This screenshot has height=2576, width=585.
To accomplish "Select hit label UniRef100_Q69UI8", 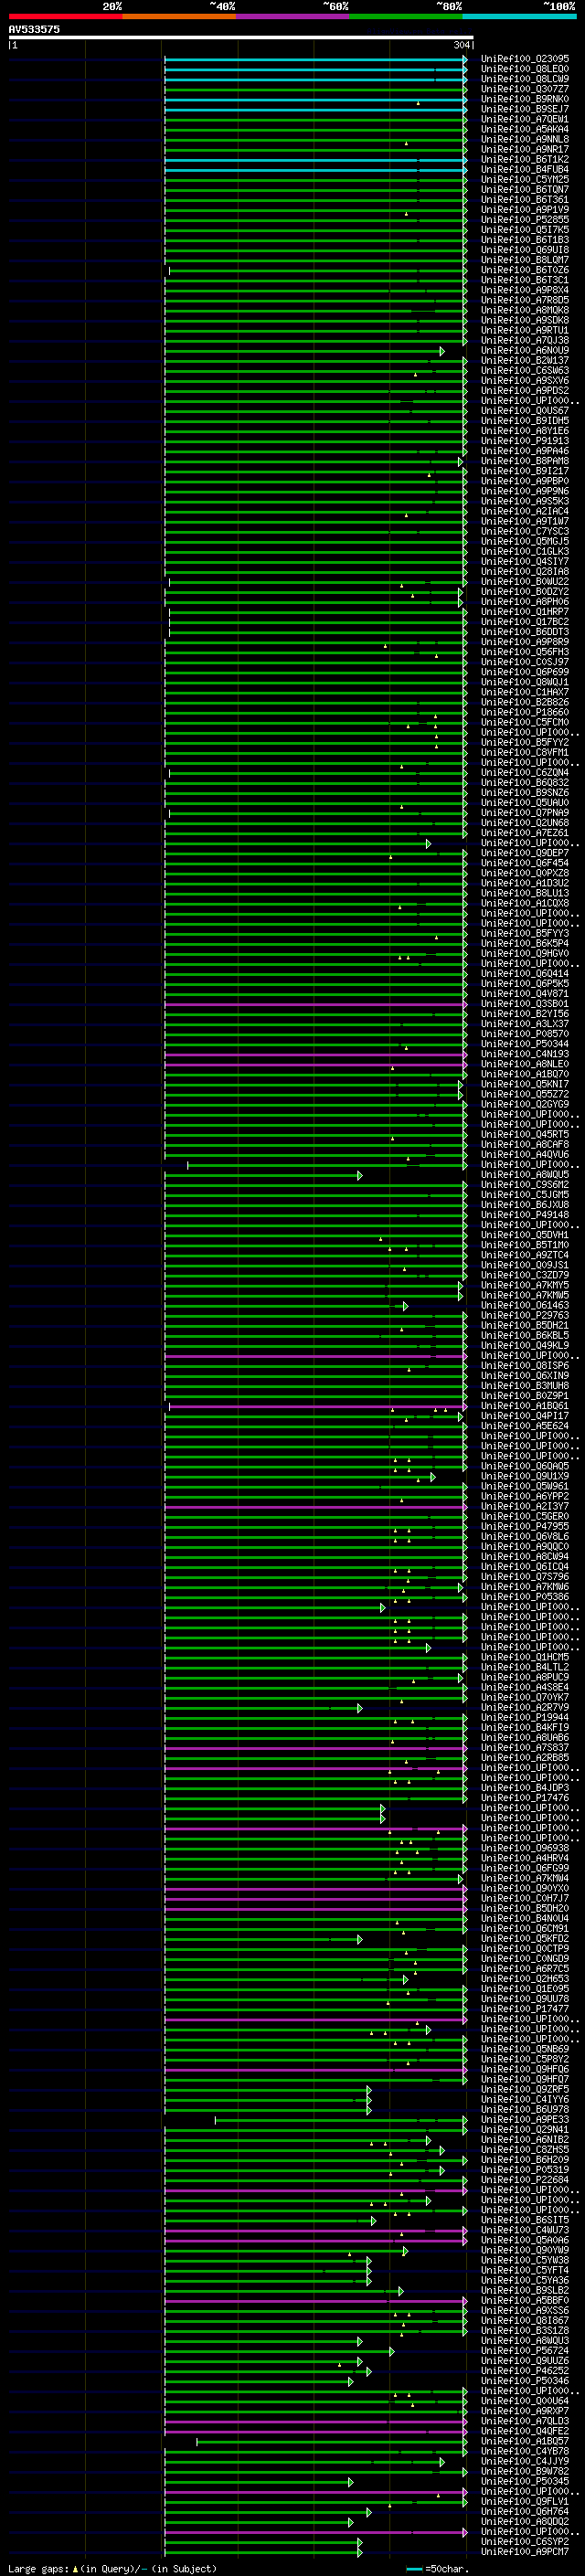I will click(x=524, y=250).
